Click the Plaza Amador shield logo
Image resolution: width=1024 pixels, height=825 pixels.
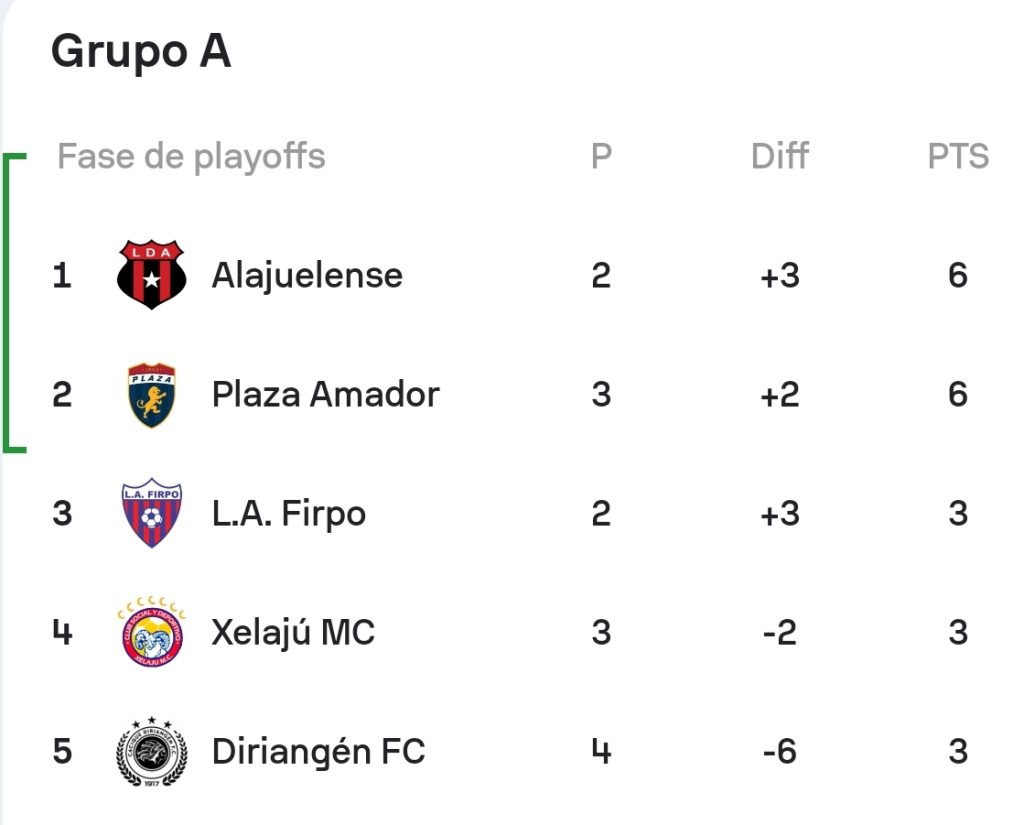152,395
